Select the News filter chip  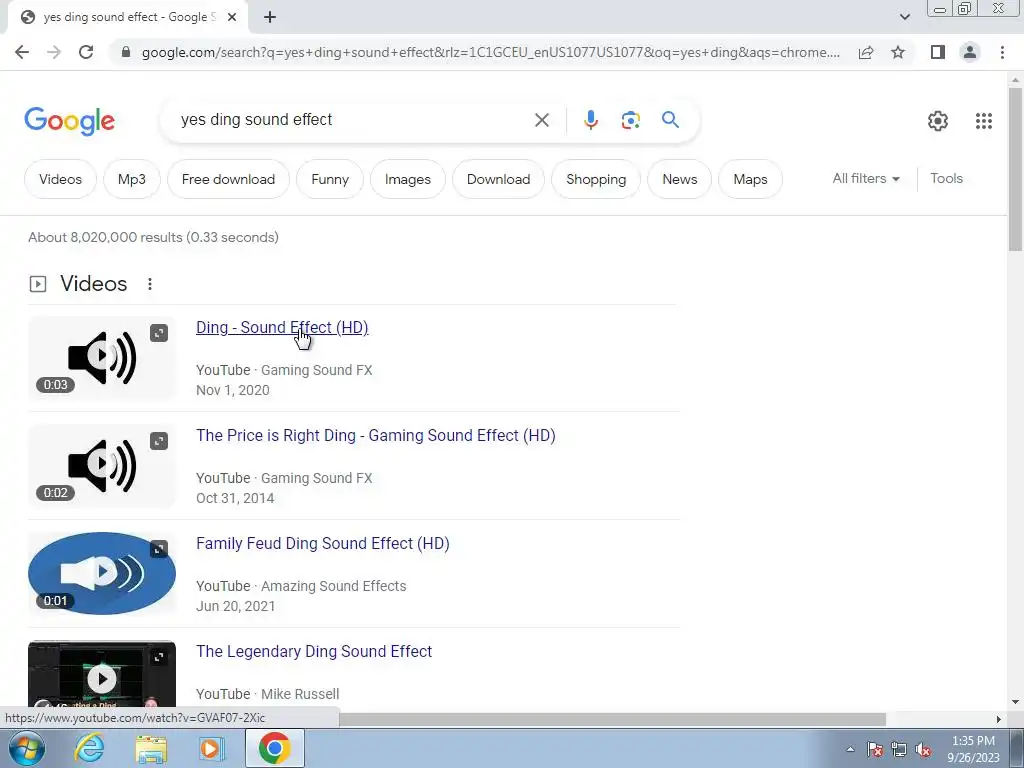click(679, 179)
